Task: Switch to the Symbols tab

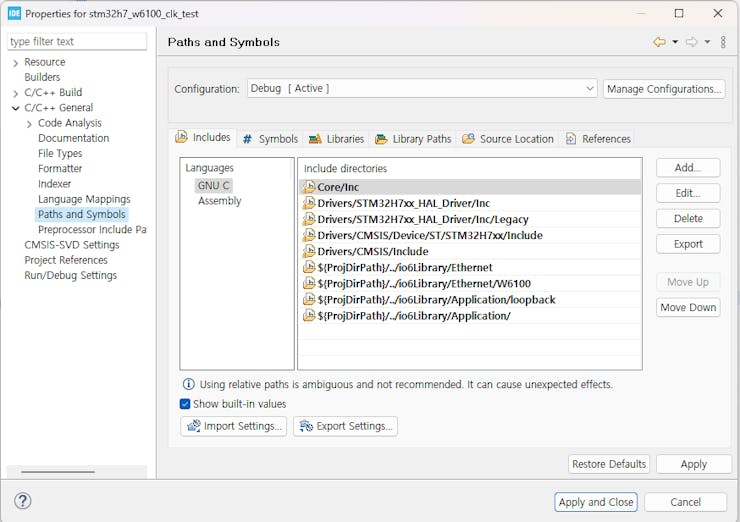Action: click(x=269, y=139)
